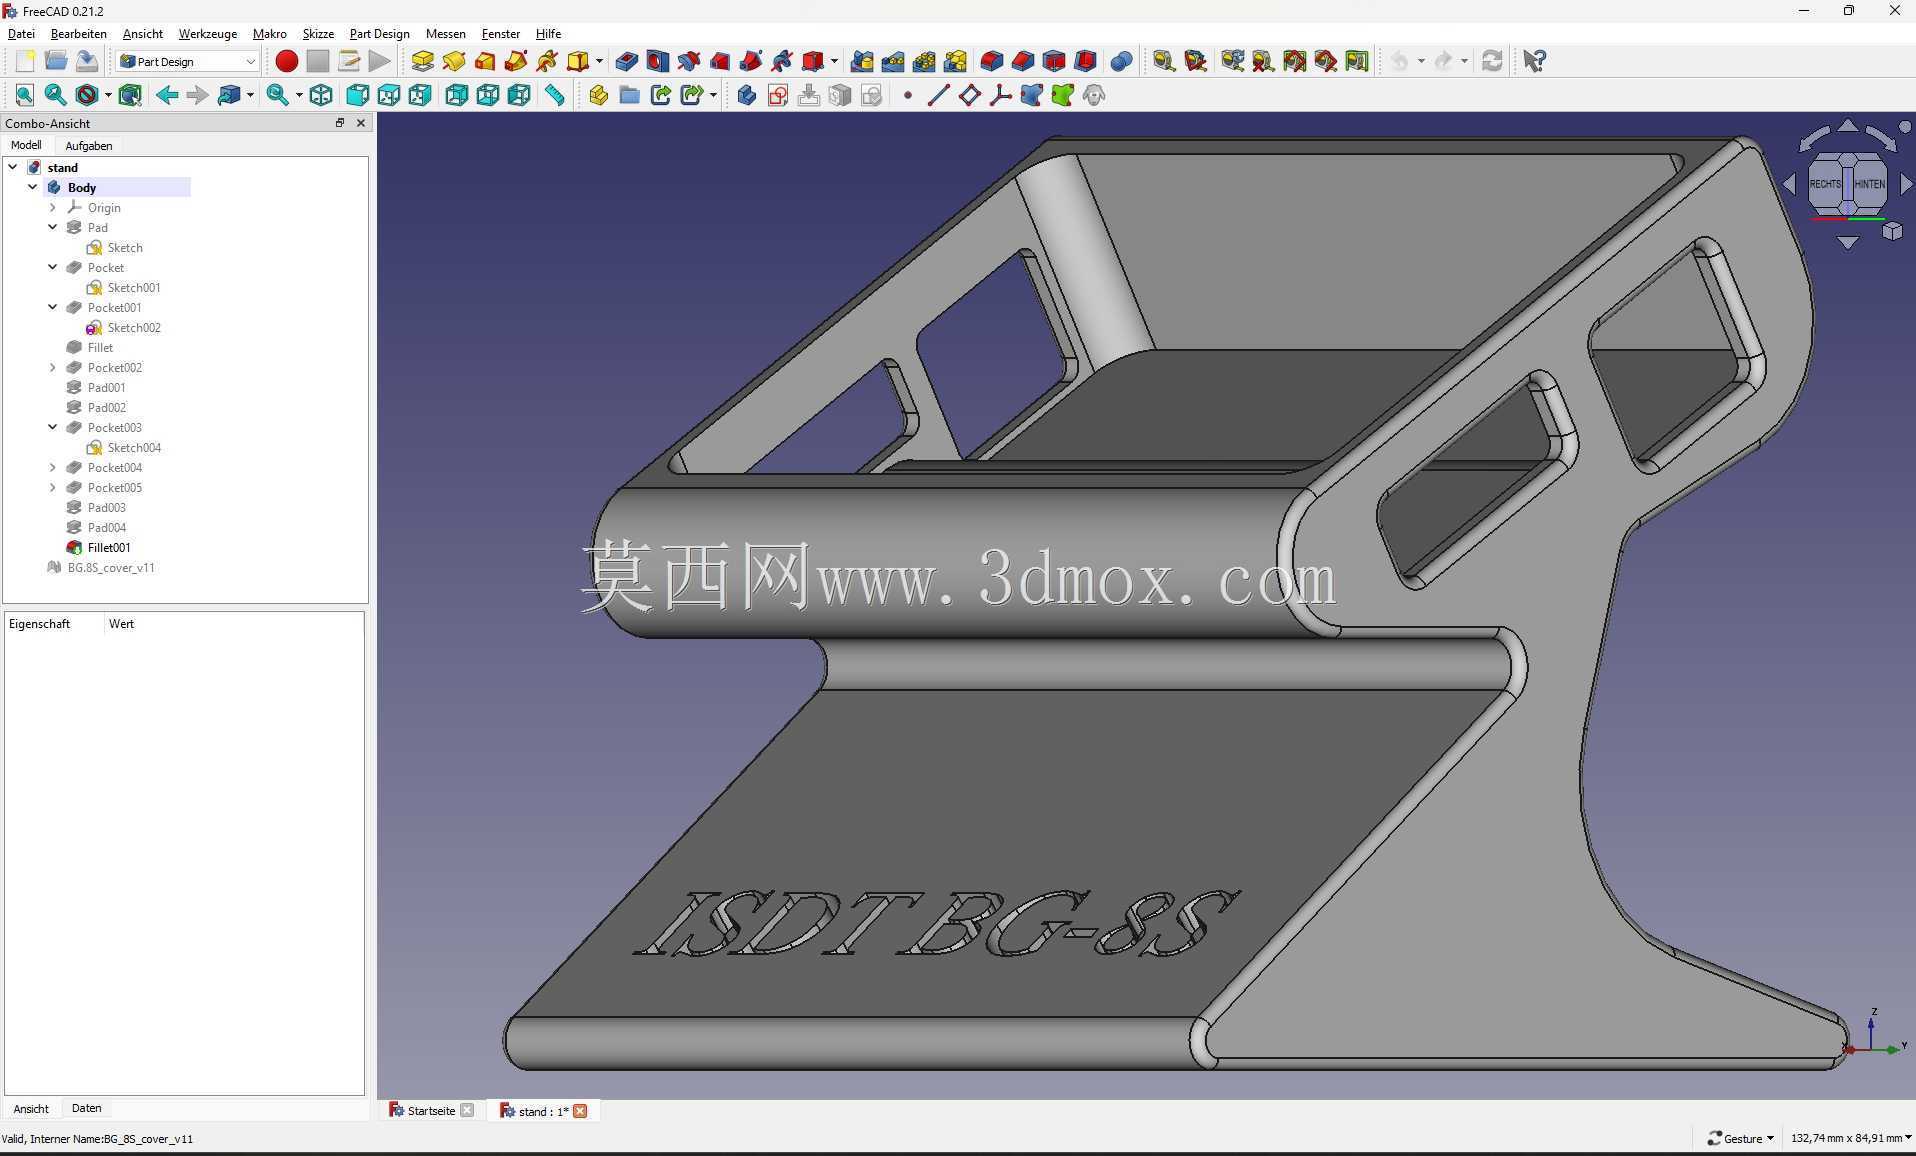Image resolution: width=1916 pixels, height=1156 pixels.
Task: Open the additive primitive dropdown arrow
Action: (599, 61)
